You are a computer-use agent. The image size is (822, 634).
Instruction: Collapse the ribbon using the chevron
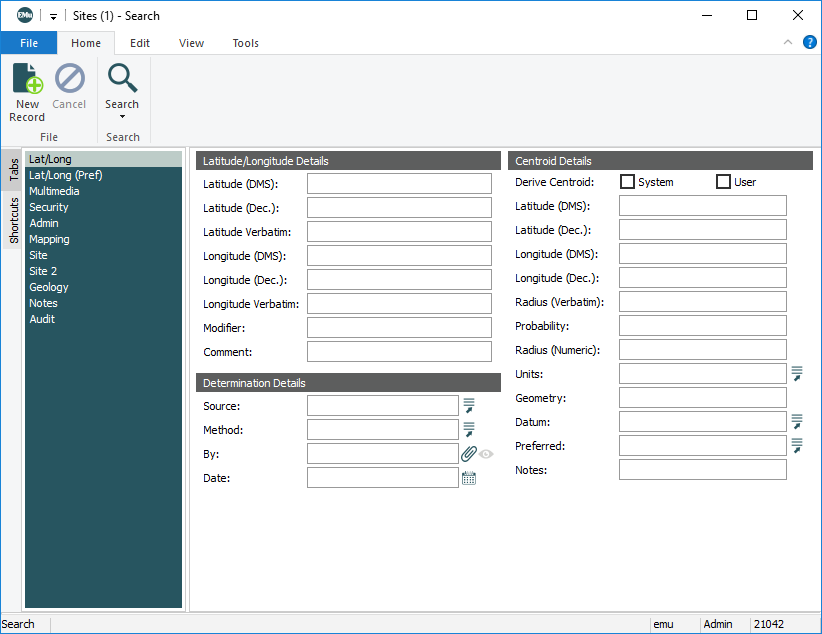pyautogui.click(x=788, y=42)
